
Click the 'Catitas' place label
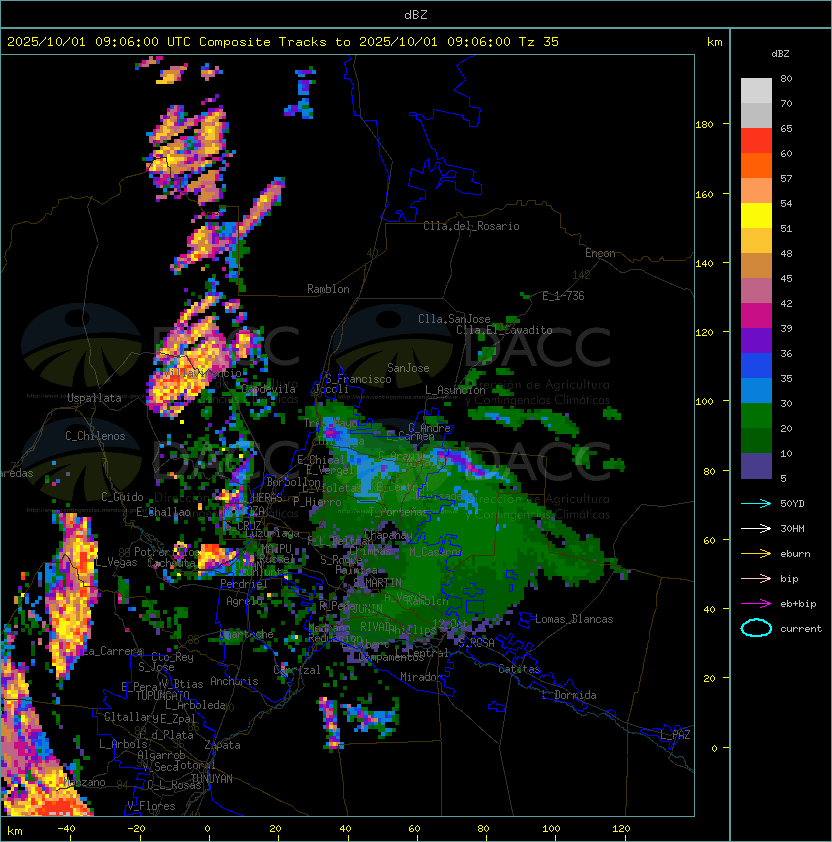tap(519, 669)
